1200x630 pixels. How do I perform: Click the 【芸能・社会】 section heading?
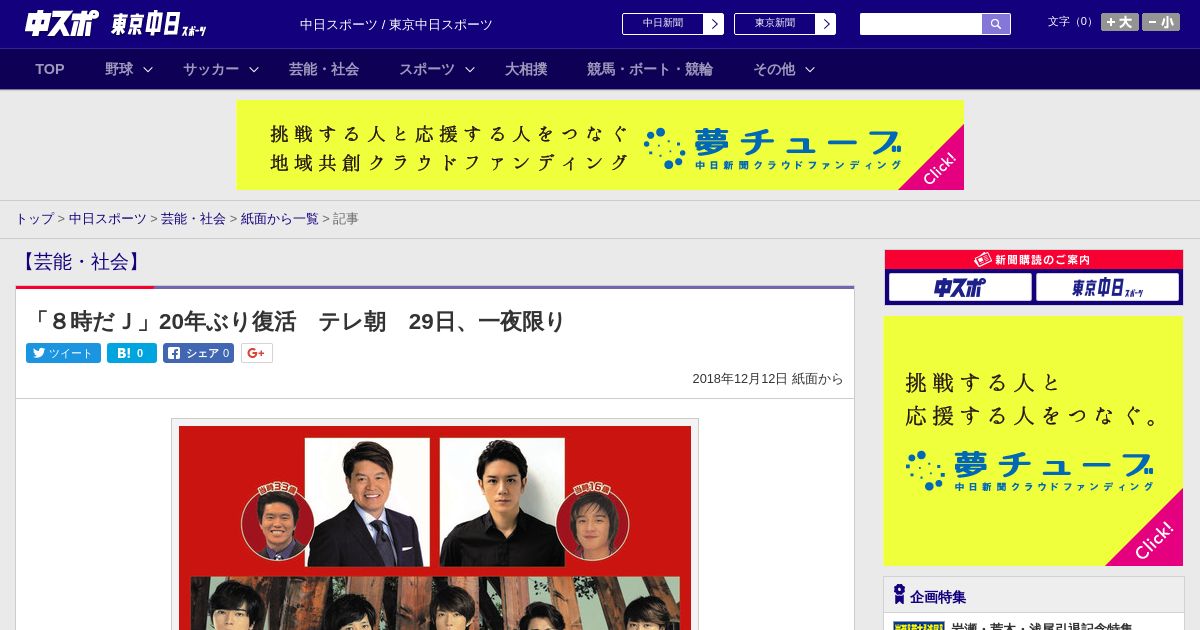click(x=81, y=262)
